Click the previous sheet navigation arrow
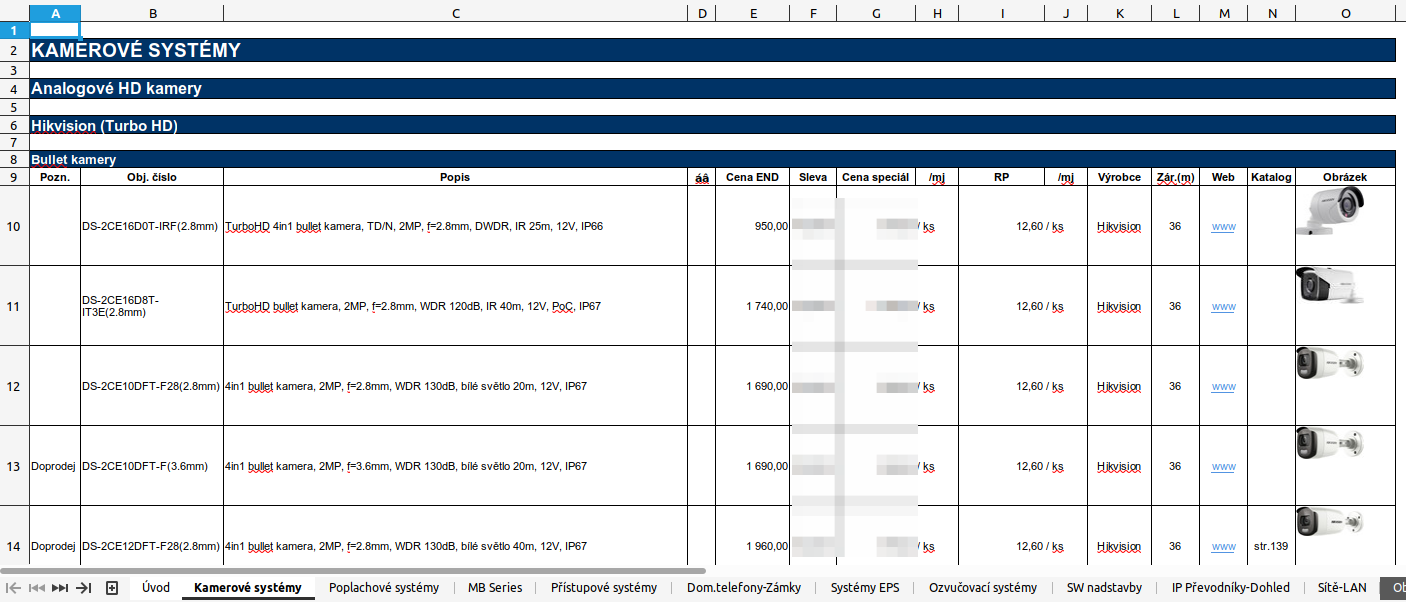This screenshot has width=1406, height=602. click(x=37, y=588)
